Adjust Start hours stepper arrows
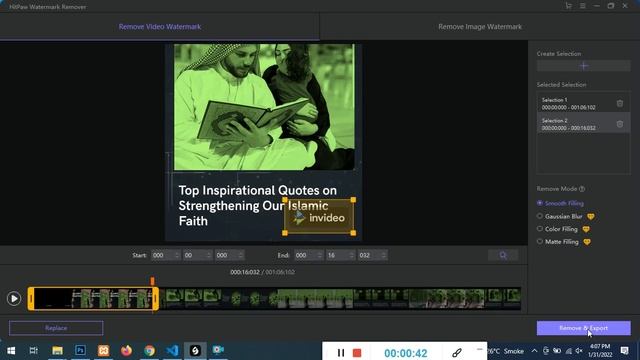The height and width of the screenshot is (360, 640). pos(177,255)
